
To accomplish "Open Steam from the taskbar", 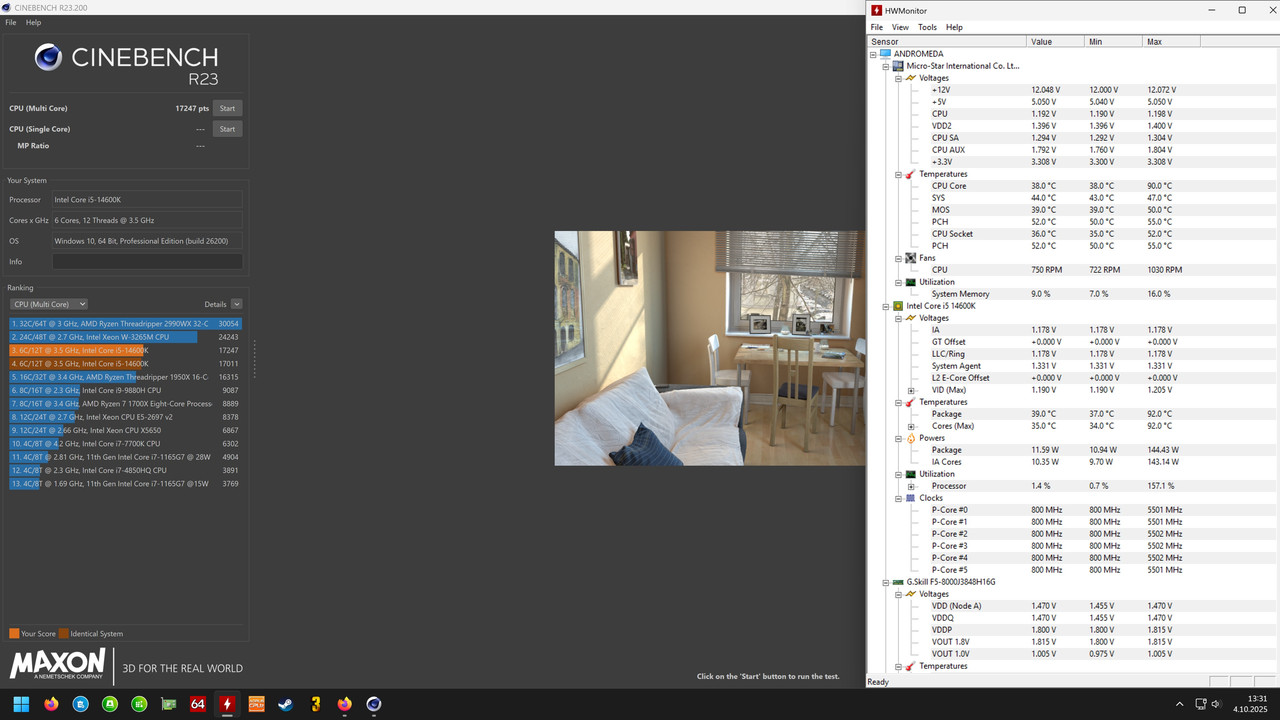I will (286, 704).
